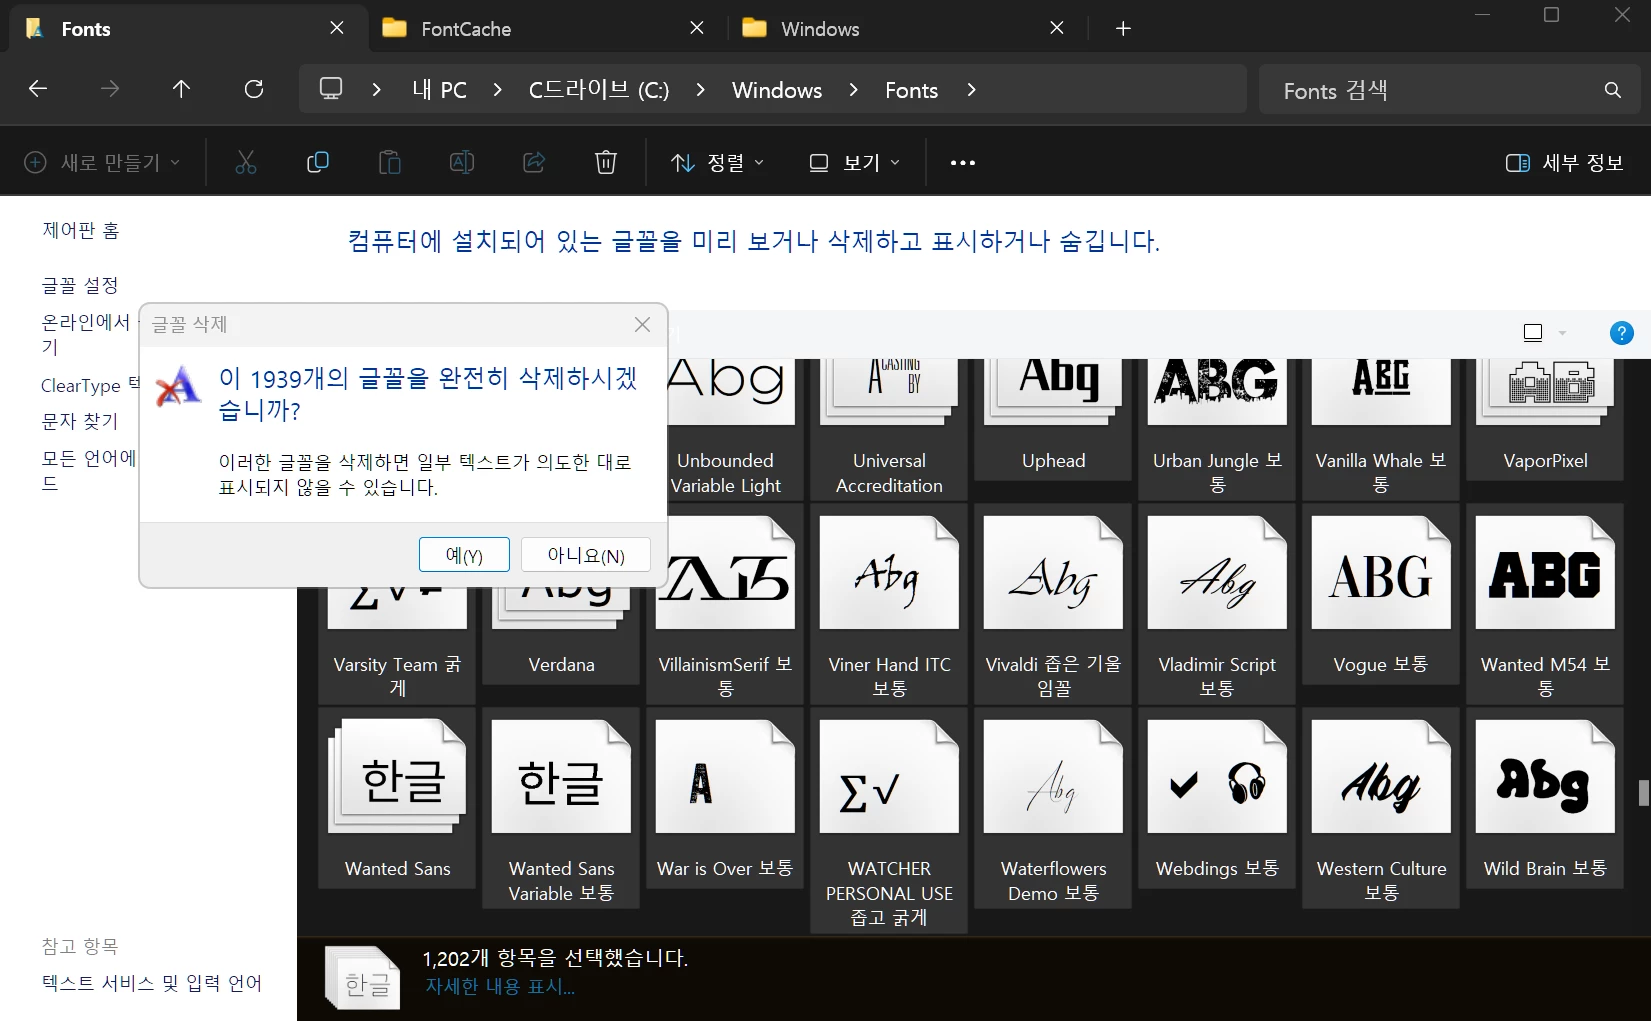This screenshot has height=1021, width=1651.
Task: Select the Webdings 보통 font icon
Action: tap(1217, 776)
